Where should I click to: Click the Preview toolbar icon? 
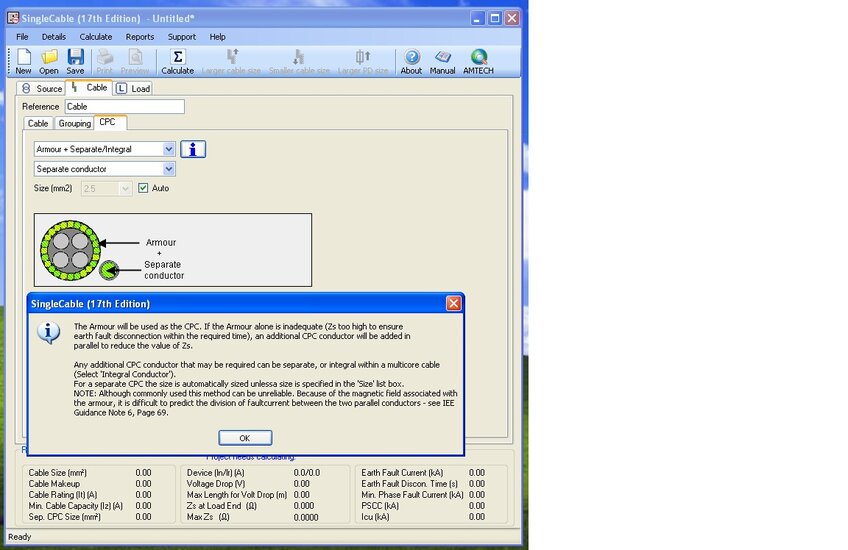pyautogui.click(x=135, y=61)
